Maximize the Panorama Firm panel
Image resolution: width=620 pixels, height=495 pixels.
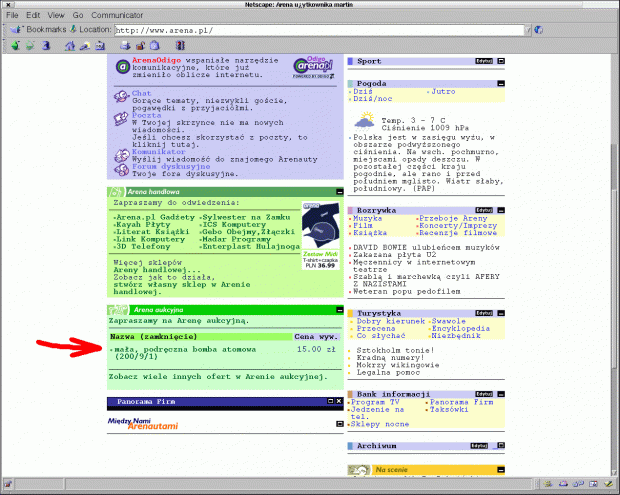point(331,401)
